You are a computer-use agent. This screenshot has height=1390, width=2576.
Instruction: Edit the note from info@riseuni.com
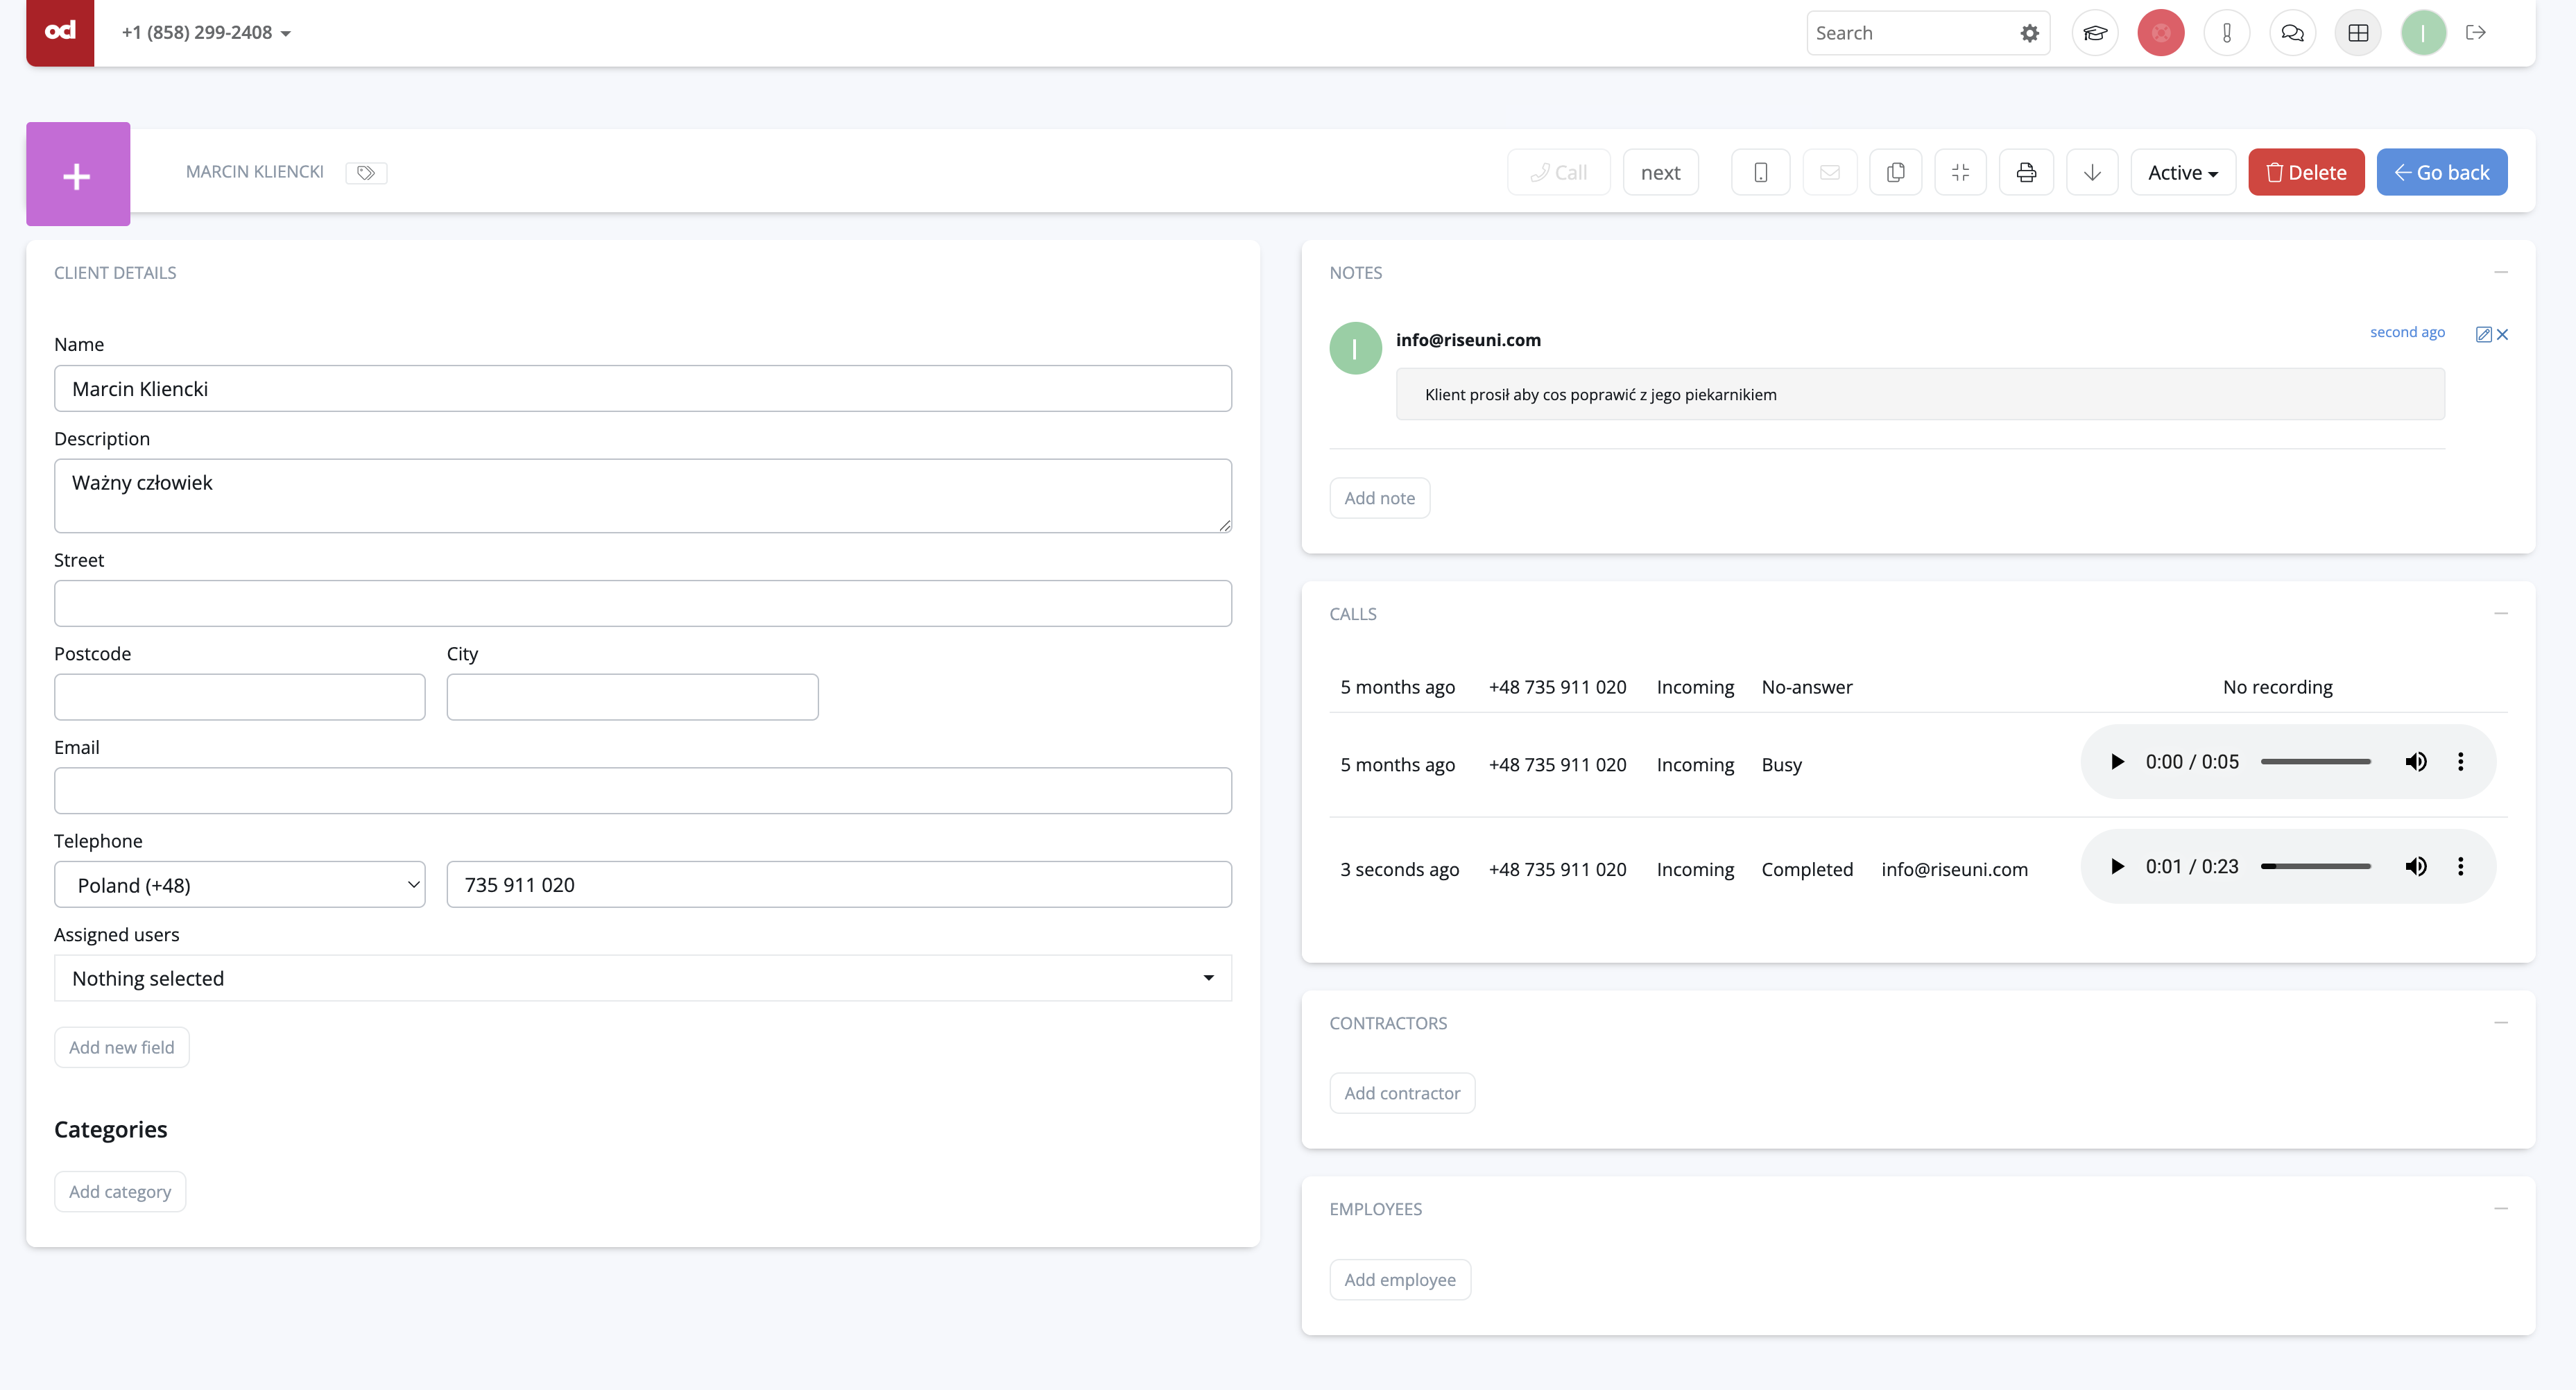tap(2483, 335)
